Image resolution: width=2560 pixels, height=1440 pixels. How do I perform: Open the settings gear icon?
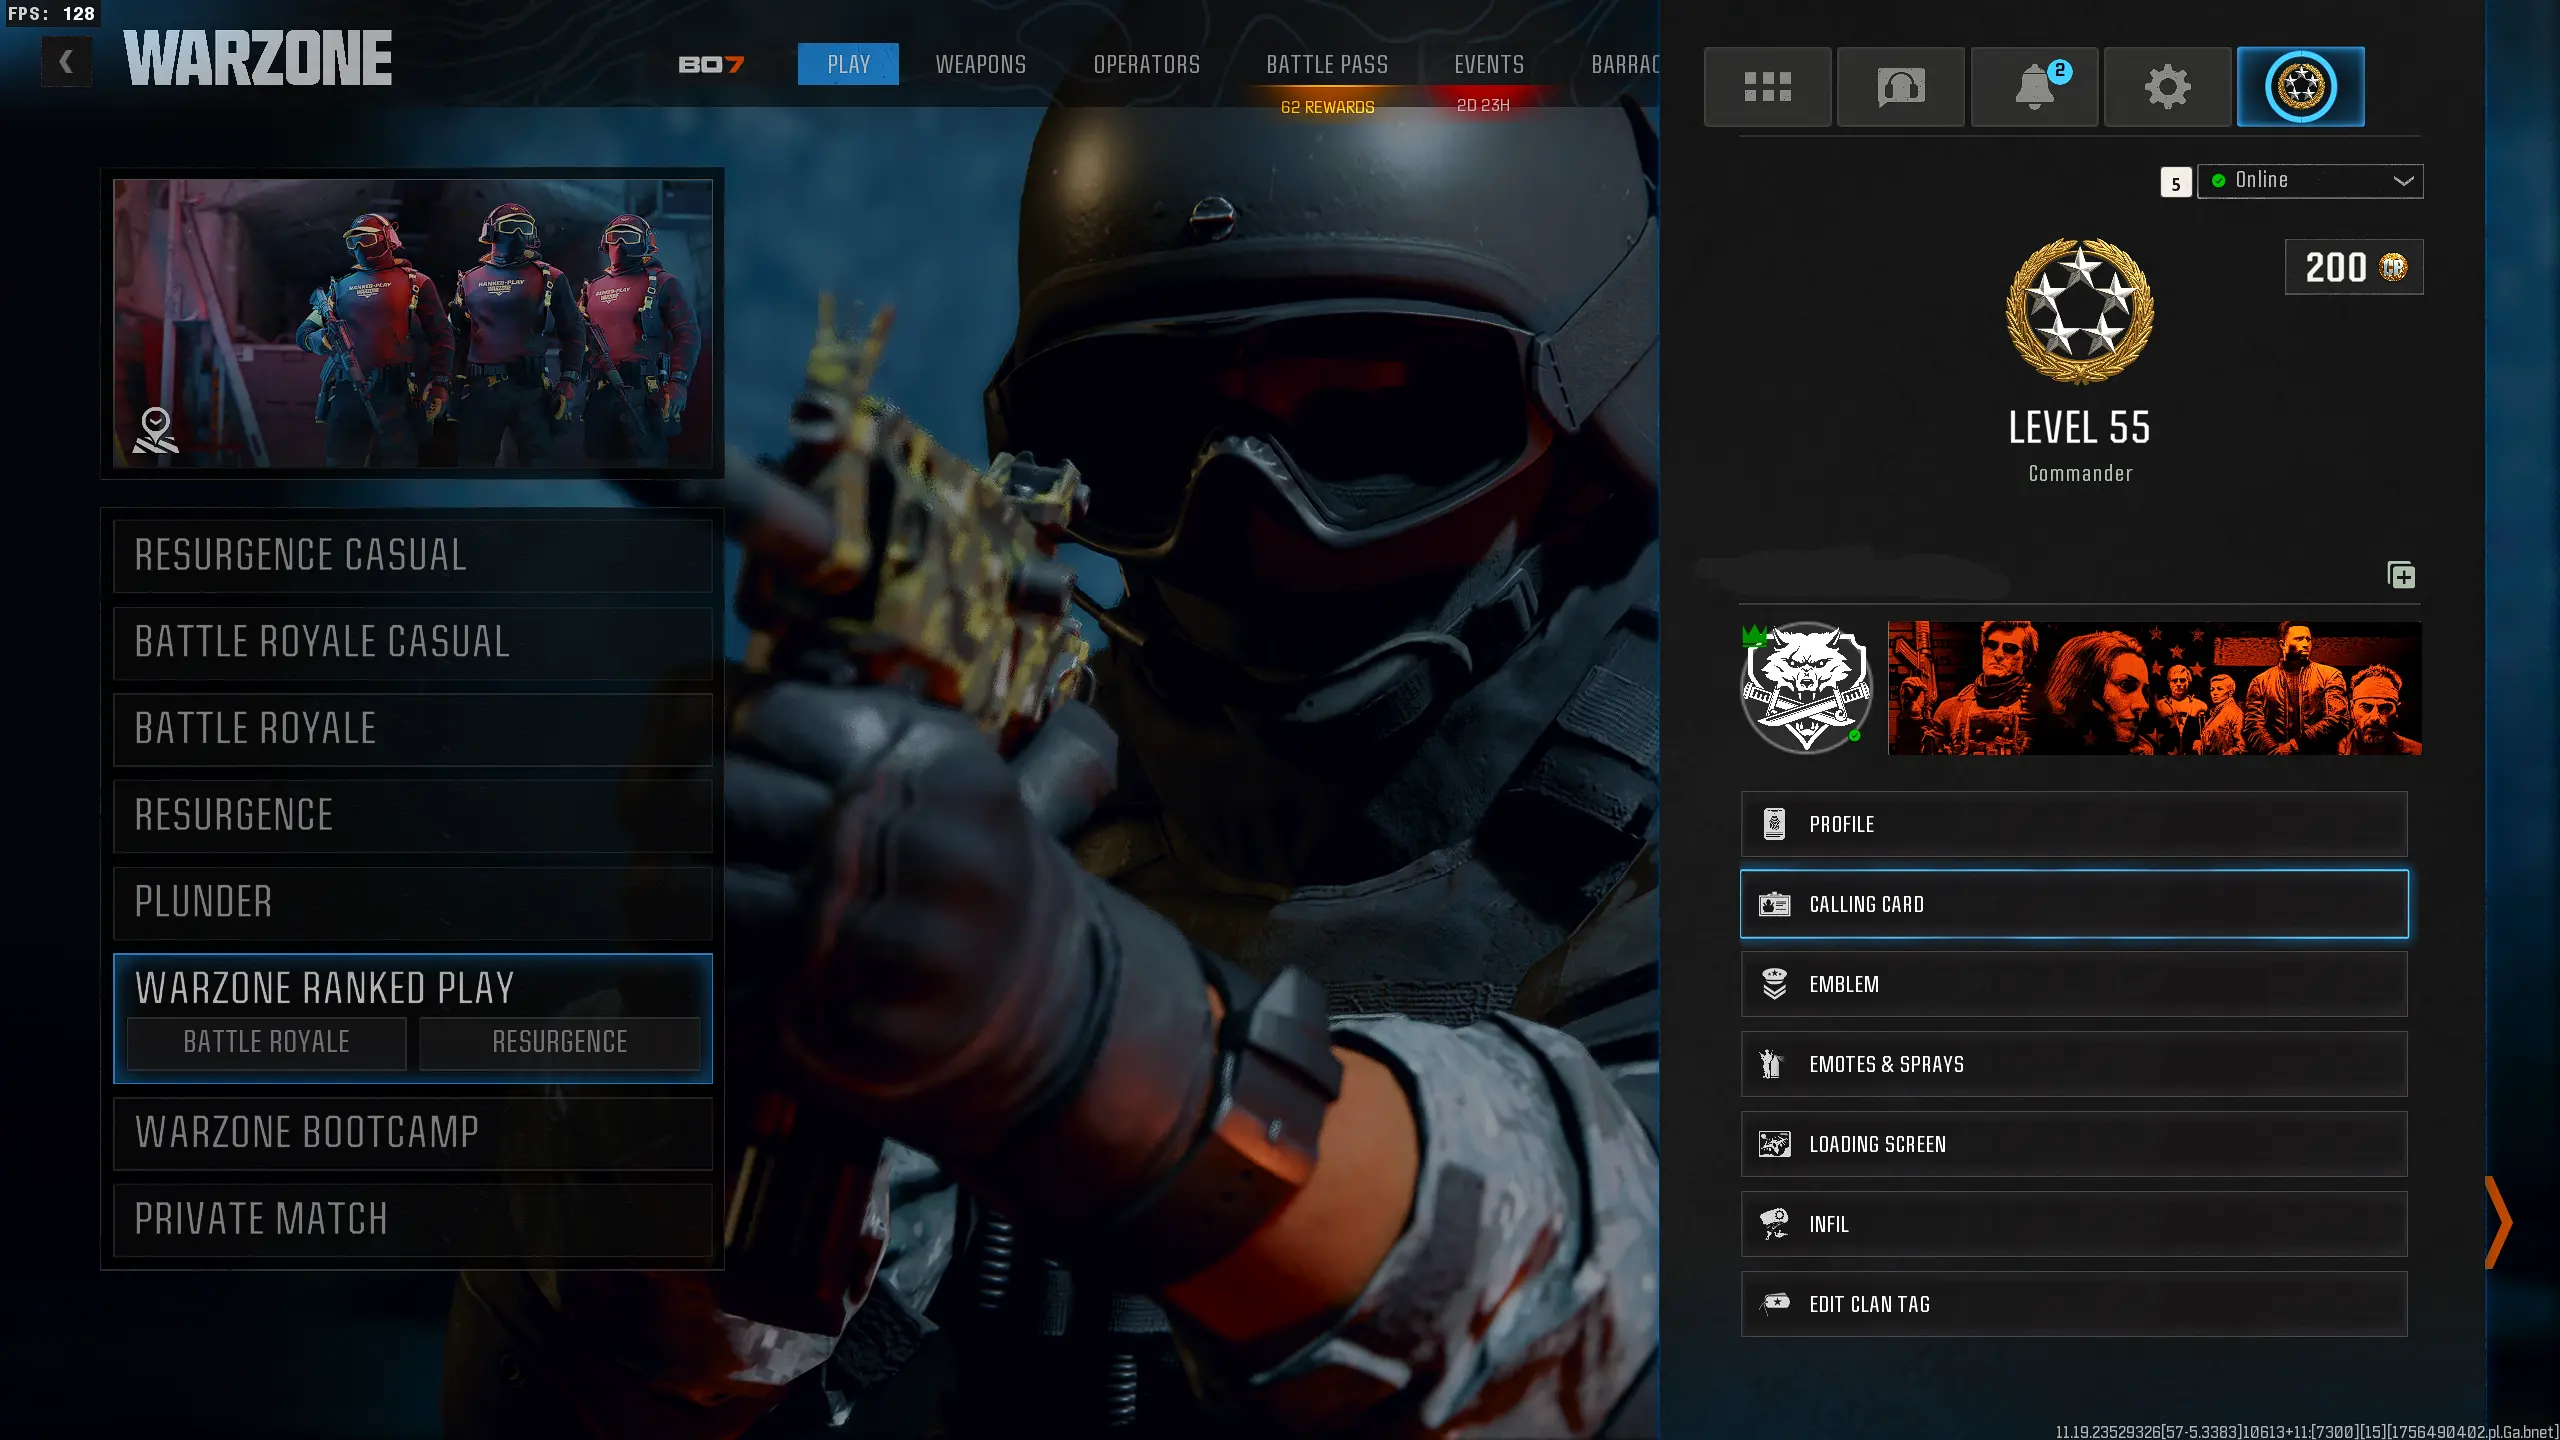click(x=2167, y=87)
